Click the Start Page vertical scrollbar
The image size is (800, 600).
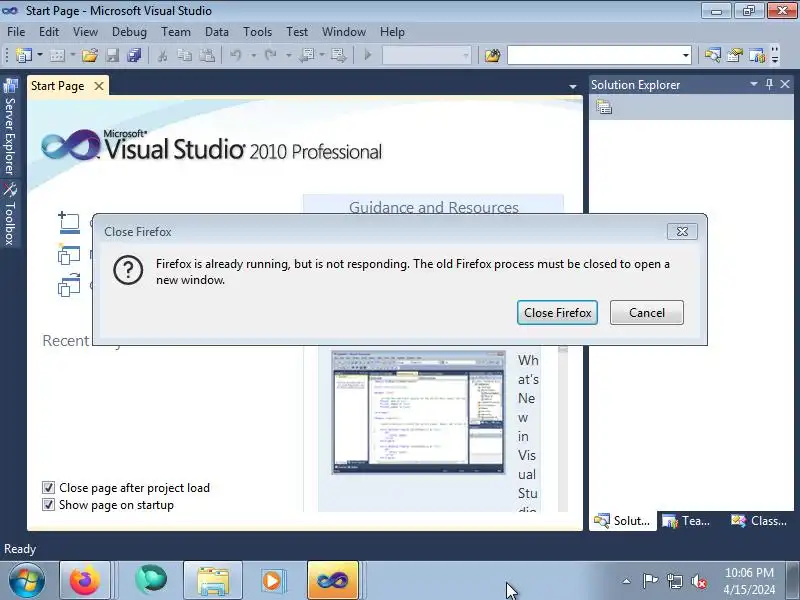click(x=563, y=429)
